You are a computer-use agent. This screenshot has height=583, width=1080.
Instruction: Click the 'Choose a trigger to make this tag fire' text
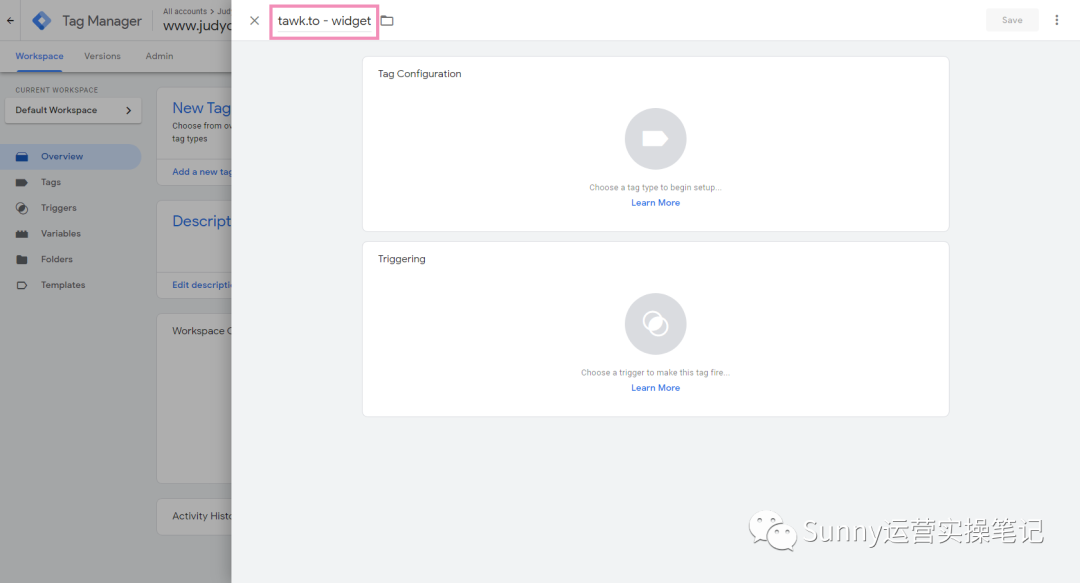click(655, 373)
